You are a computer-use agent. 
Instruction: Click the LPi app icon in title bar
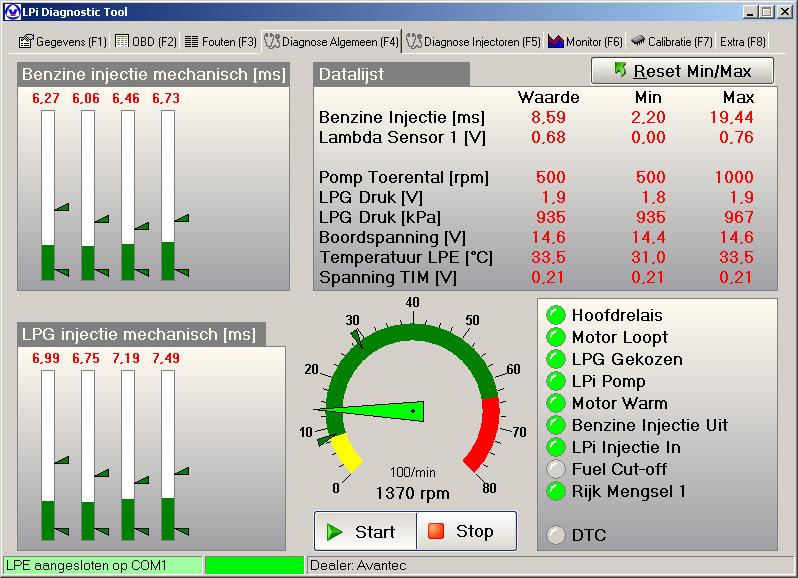[12, 12]
